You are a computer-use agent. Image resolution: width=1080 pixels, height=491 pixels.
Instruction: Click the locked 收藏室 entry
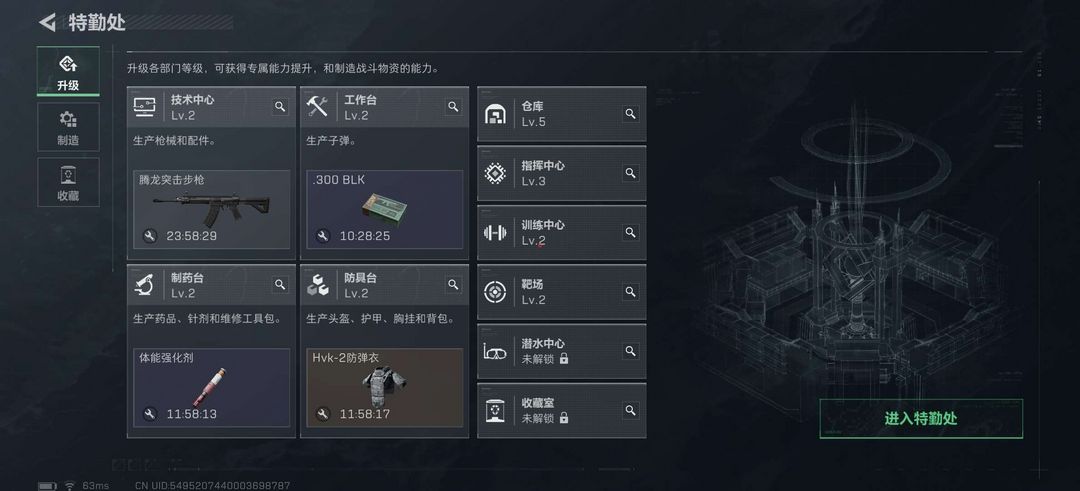(561, 410)
